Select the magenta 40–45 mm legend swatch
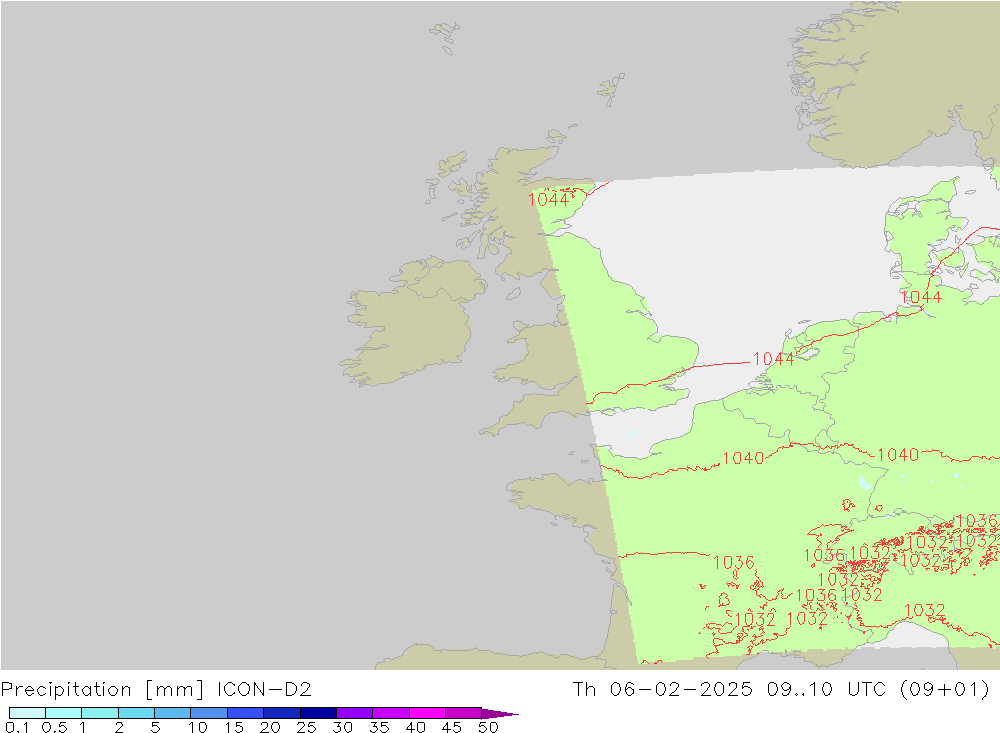Image resolution: width=1000 pixels, height=733 pixels. 427,713
